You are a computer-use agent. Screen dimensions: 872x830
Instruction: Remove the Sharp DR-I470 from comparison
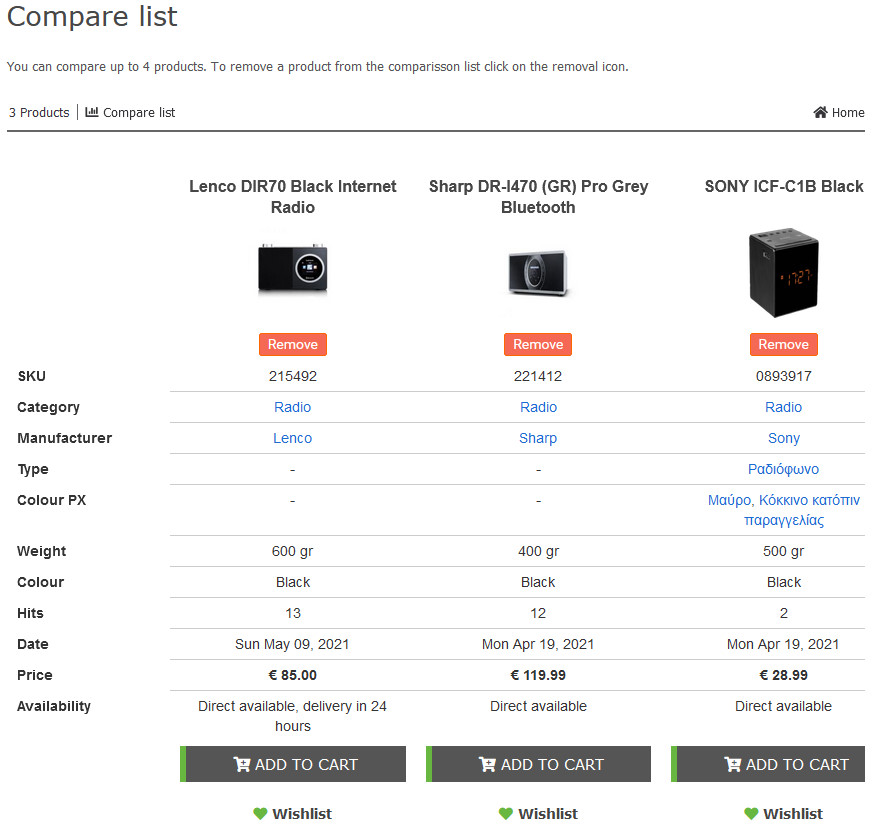click(x=538, y=344)
